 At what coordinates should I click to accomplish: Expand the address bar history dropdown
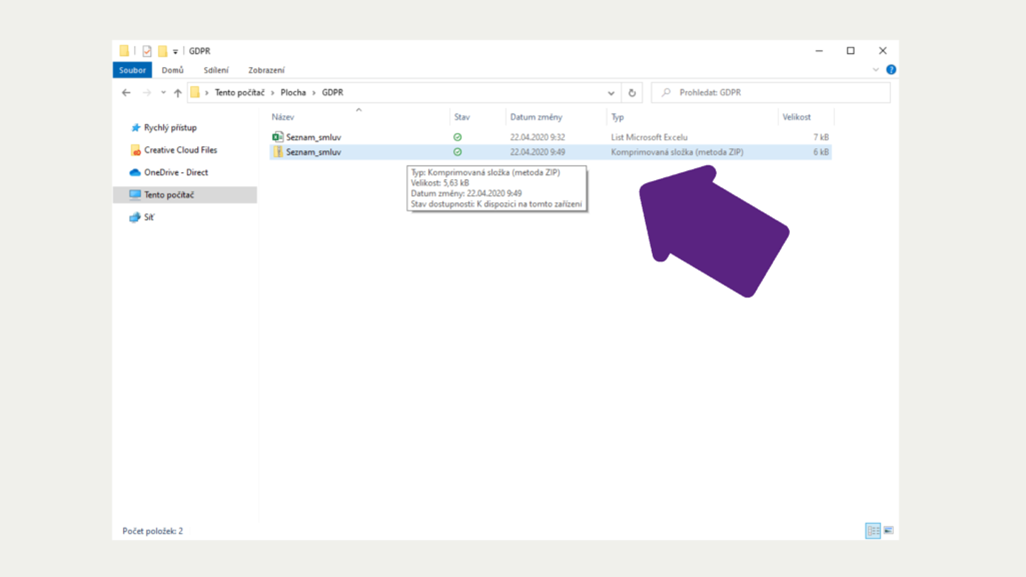(x=611, y=93)
